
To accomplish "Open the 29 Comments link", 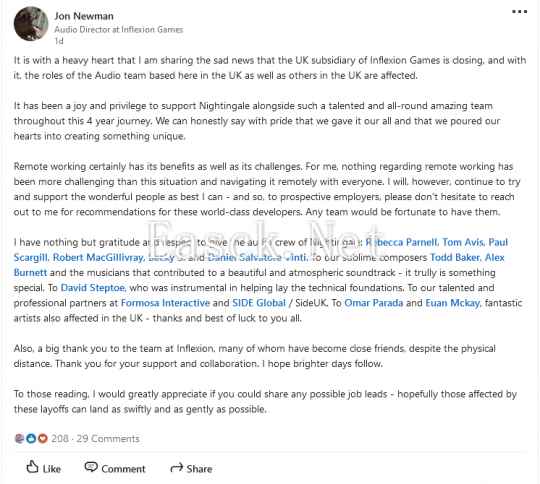I will pyautogui.click(x=108, y=439).
